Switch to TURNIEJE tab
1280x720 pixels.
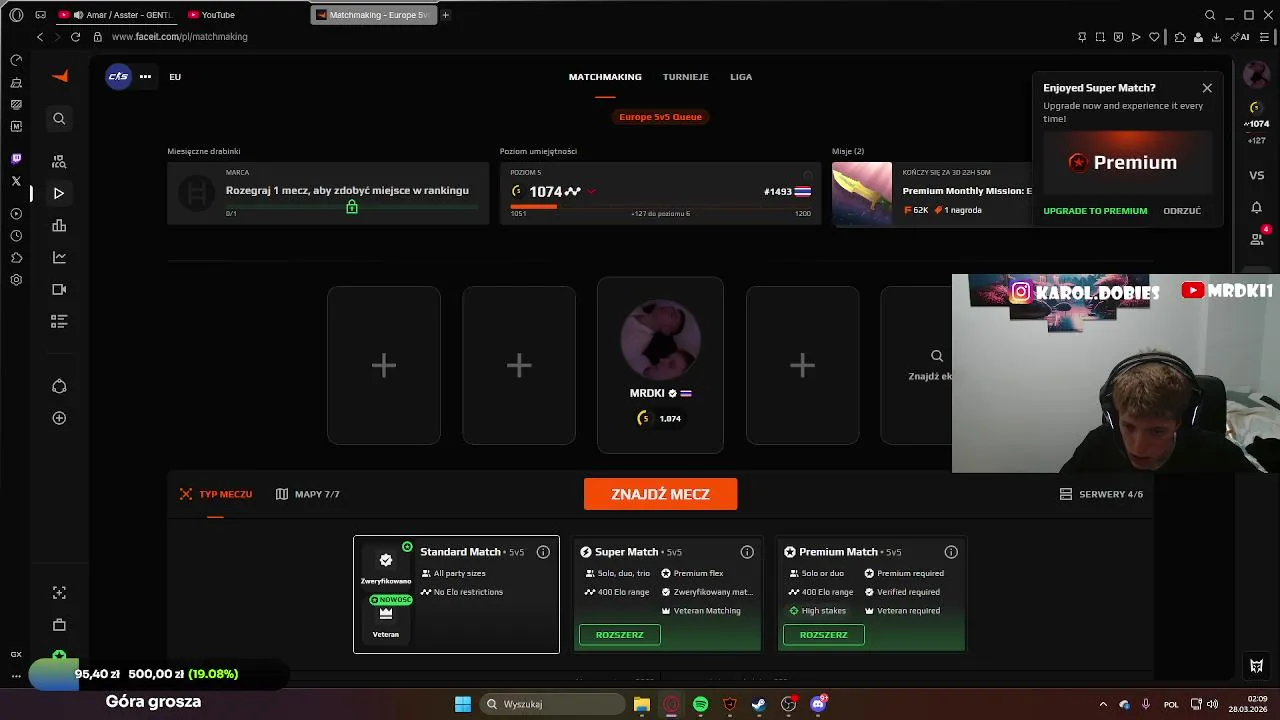pos(685,77)
